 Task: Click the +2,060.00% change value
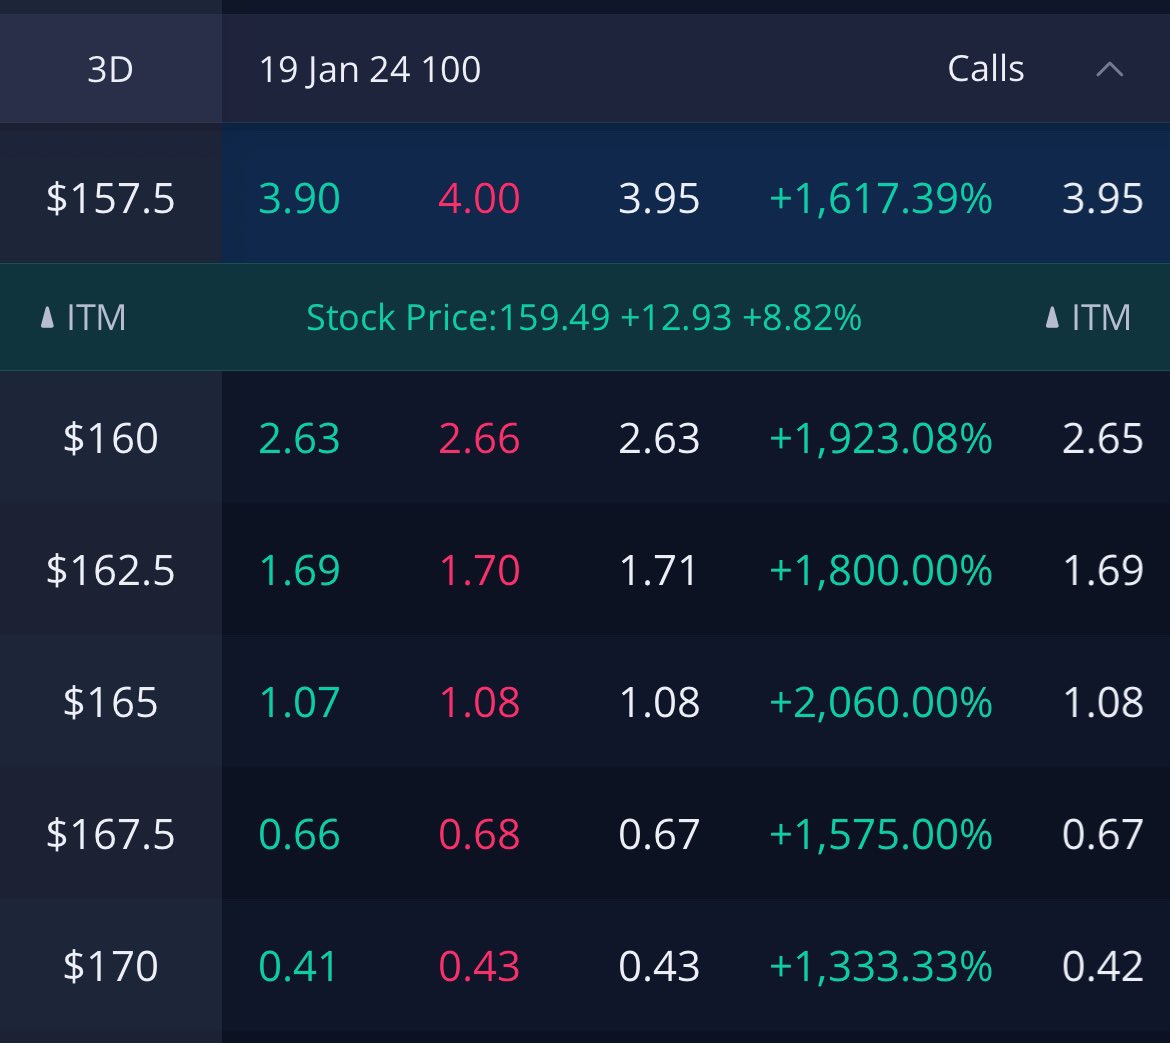[x=880, y=702]
